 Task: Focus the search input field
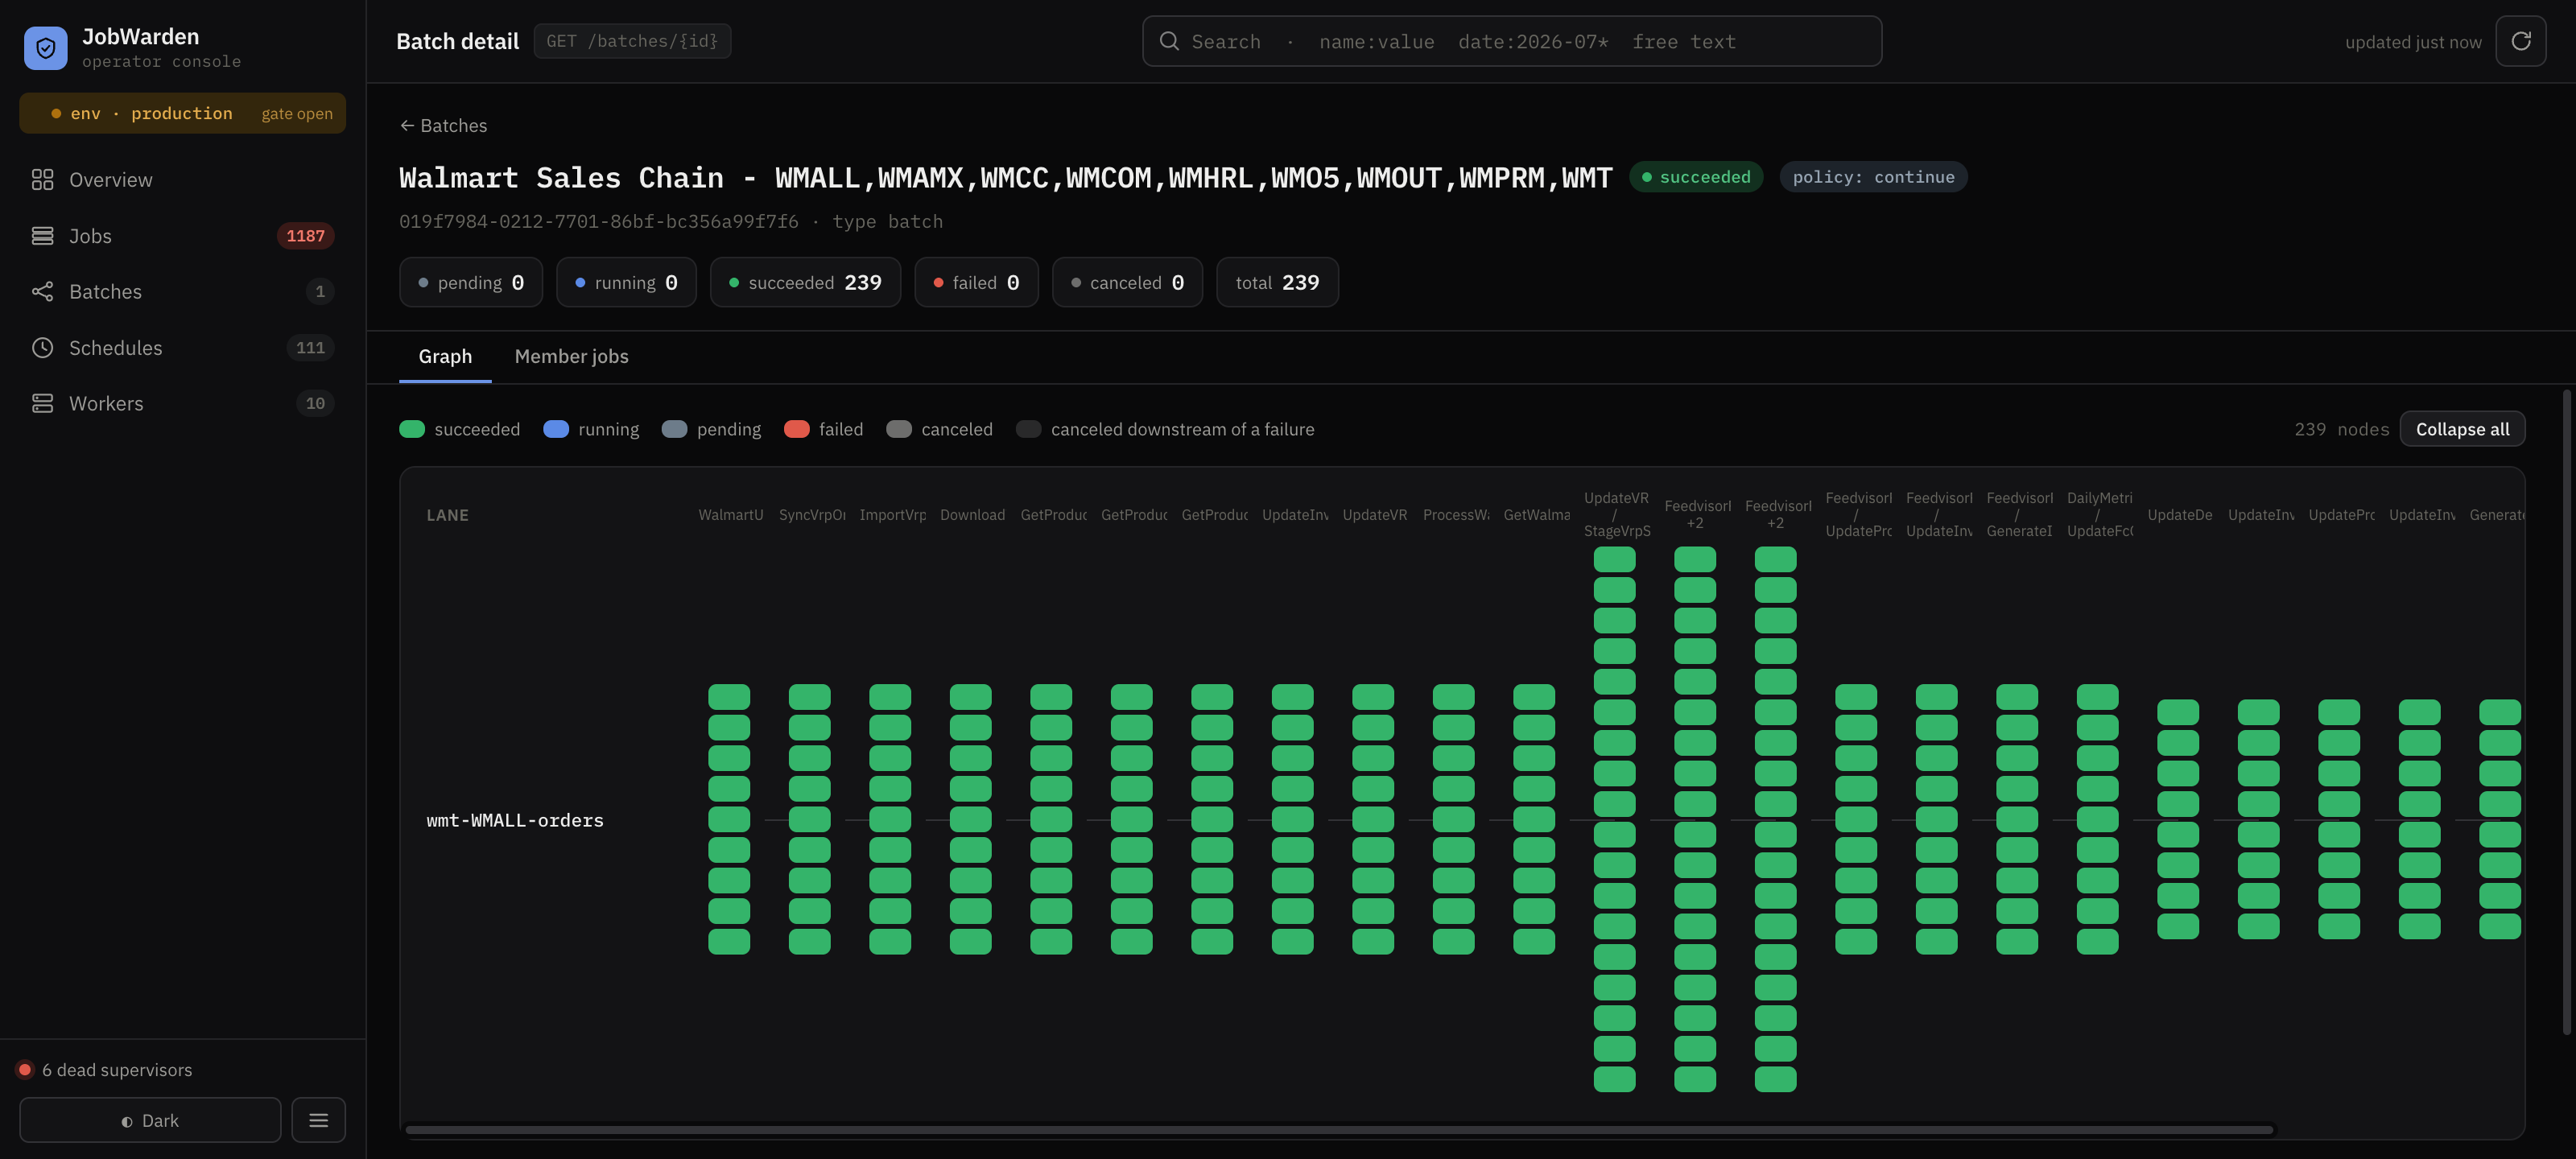[1512, 41]
